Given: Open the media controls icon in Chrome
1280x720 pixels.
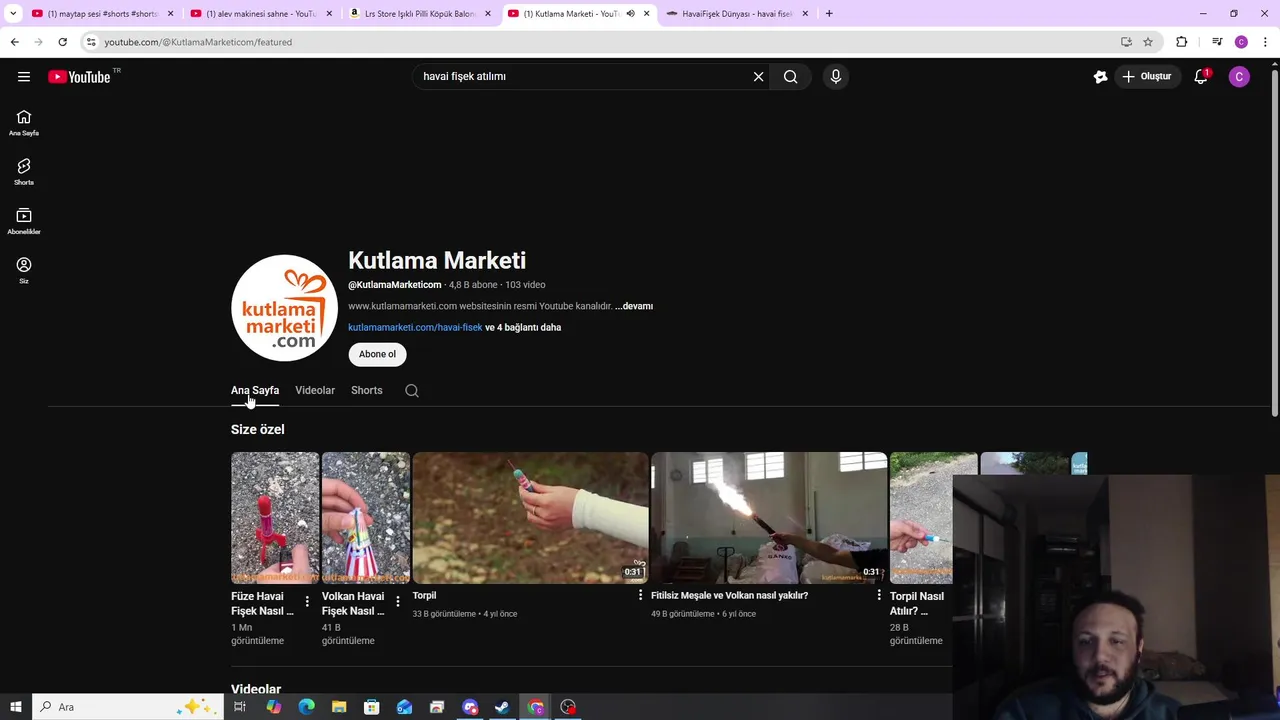Looking at the screenshot, I should 1217,42.
